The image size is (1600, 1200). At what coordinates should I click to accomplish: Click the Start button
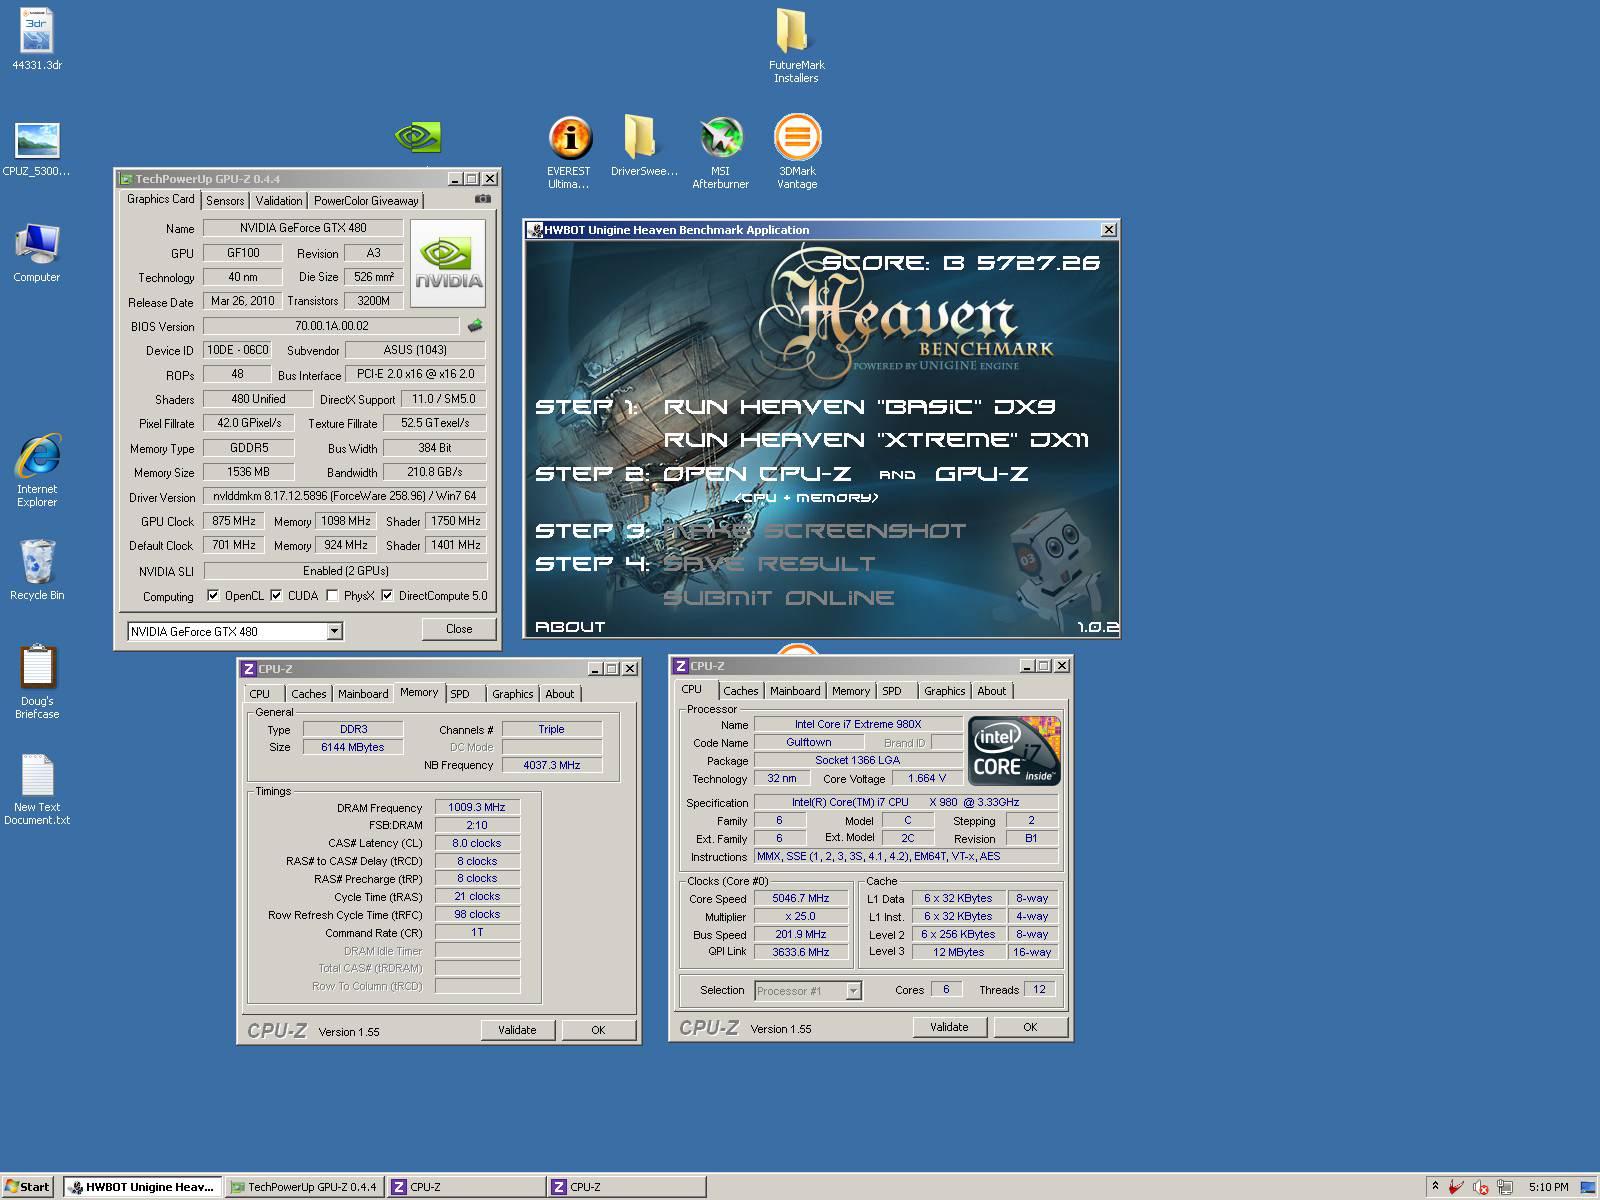(x=28, y=1187)
